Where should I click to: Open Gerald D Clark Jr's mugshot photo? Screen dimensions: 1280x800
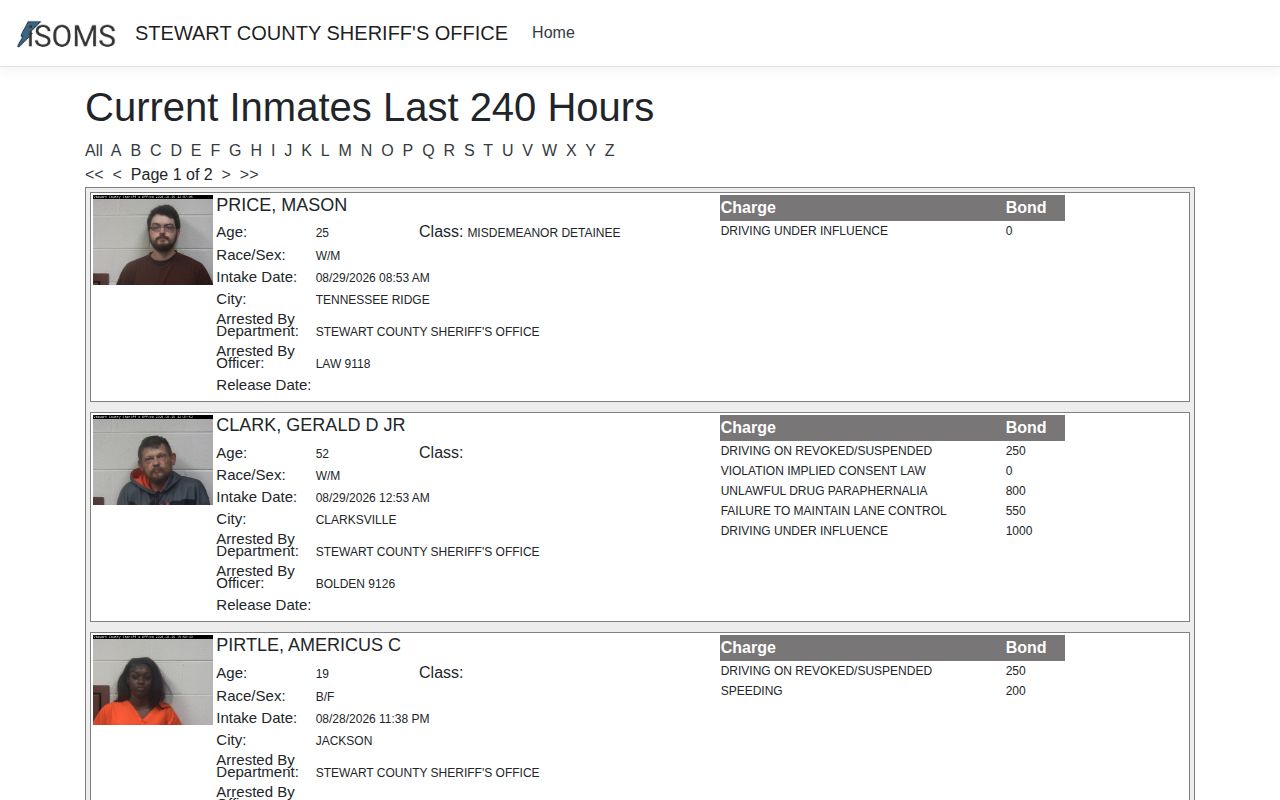153,460
